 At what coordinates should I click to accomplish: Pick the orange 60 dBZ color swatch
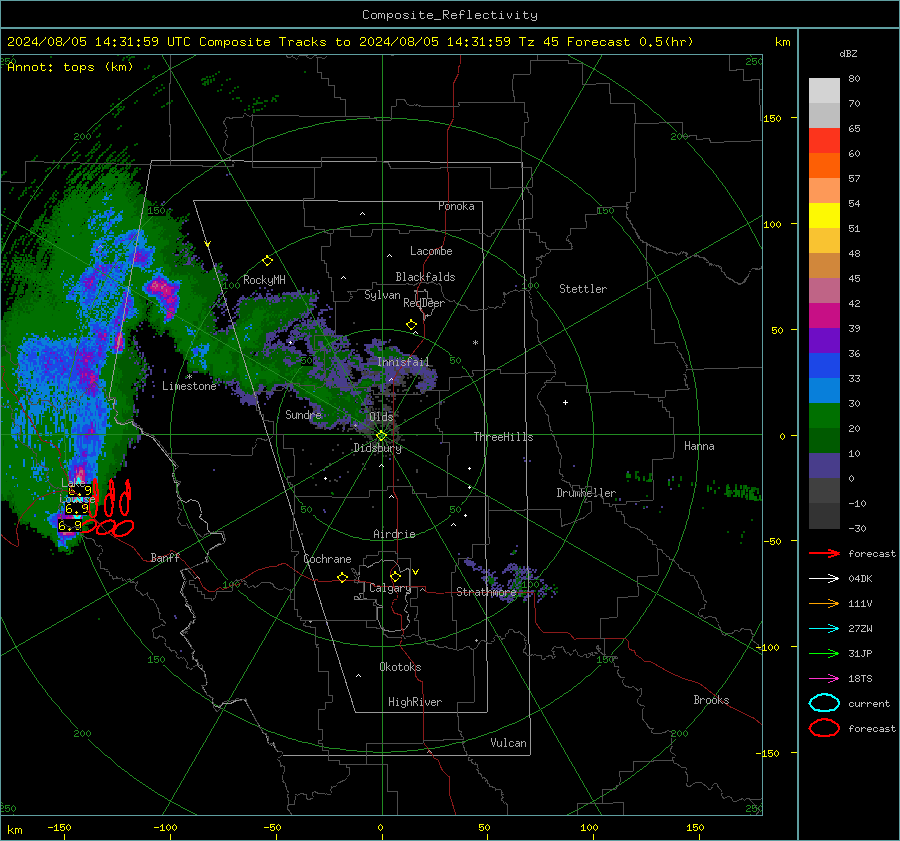pyautogui.click(x=824, y=165)
